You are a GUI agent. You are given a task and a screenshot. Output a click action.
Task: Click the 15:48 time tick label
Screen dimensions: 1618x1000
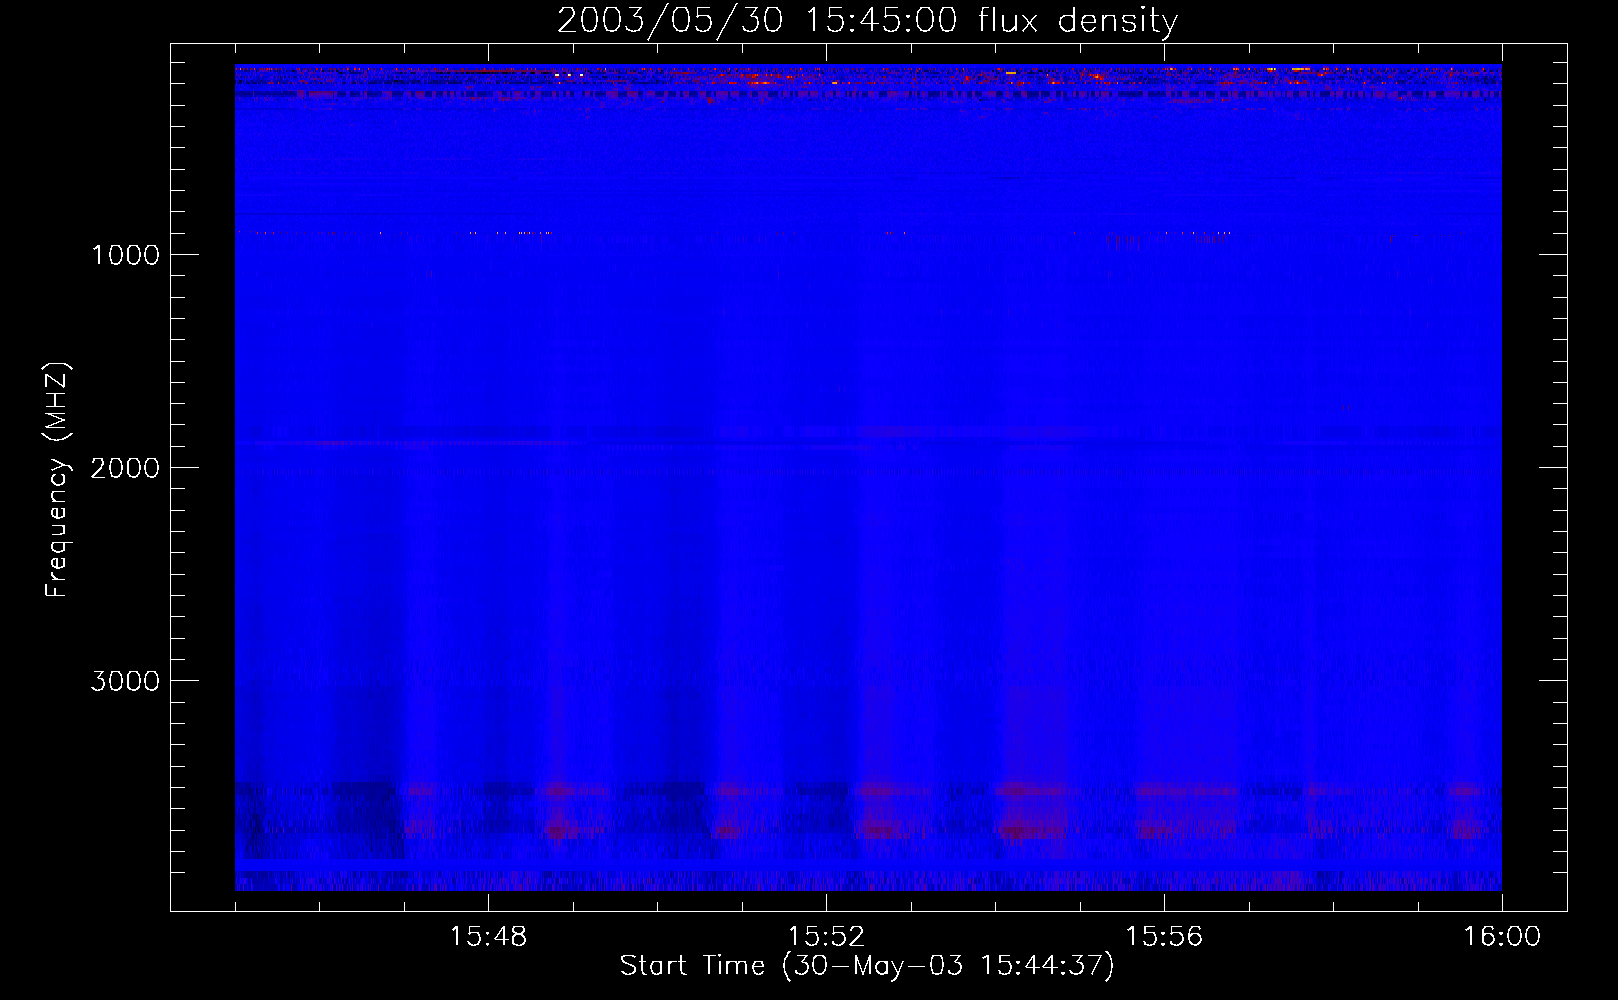click(x=488, y=937)
